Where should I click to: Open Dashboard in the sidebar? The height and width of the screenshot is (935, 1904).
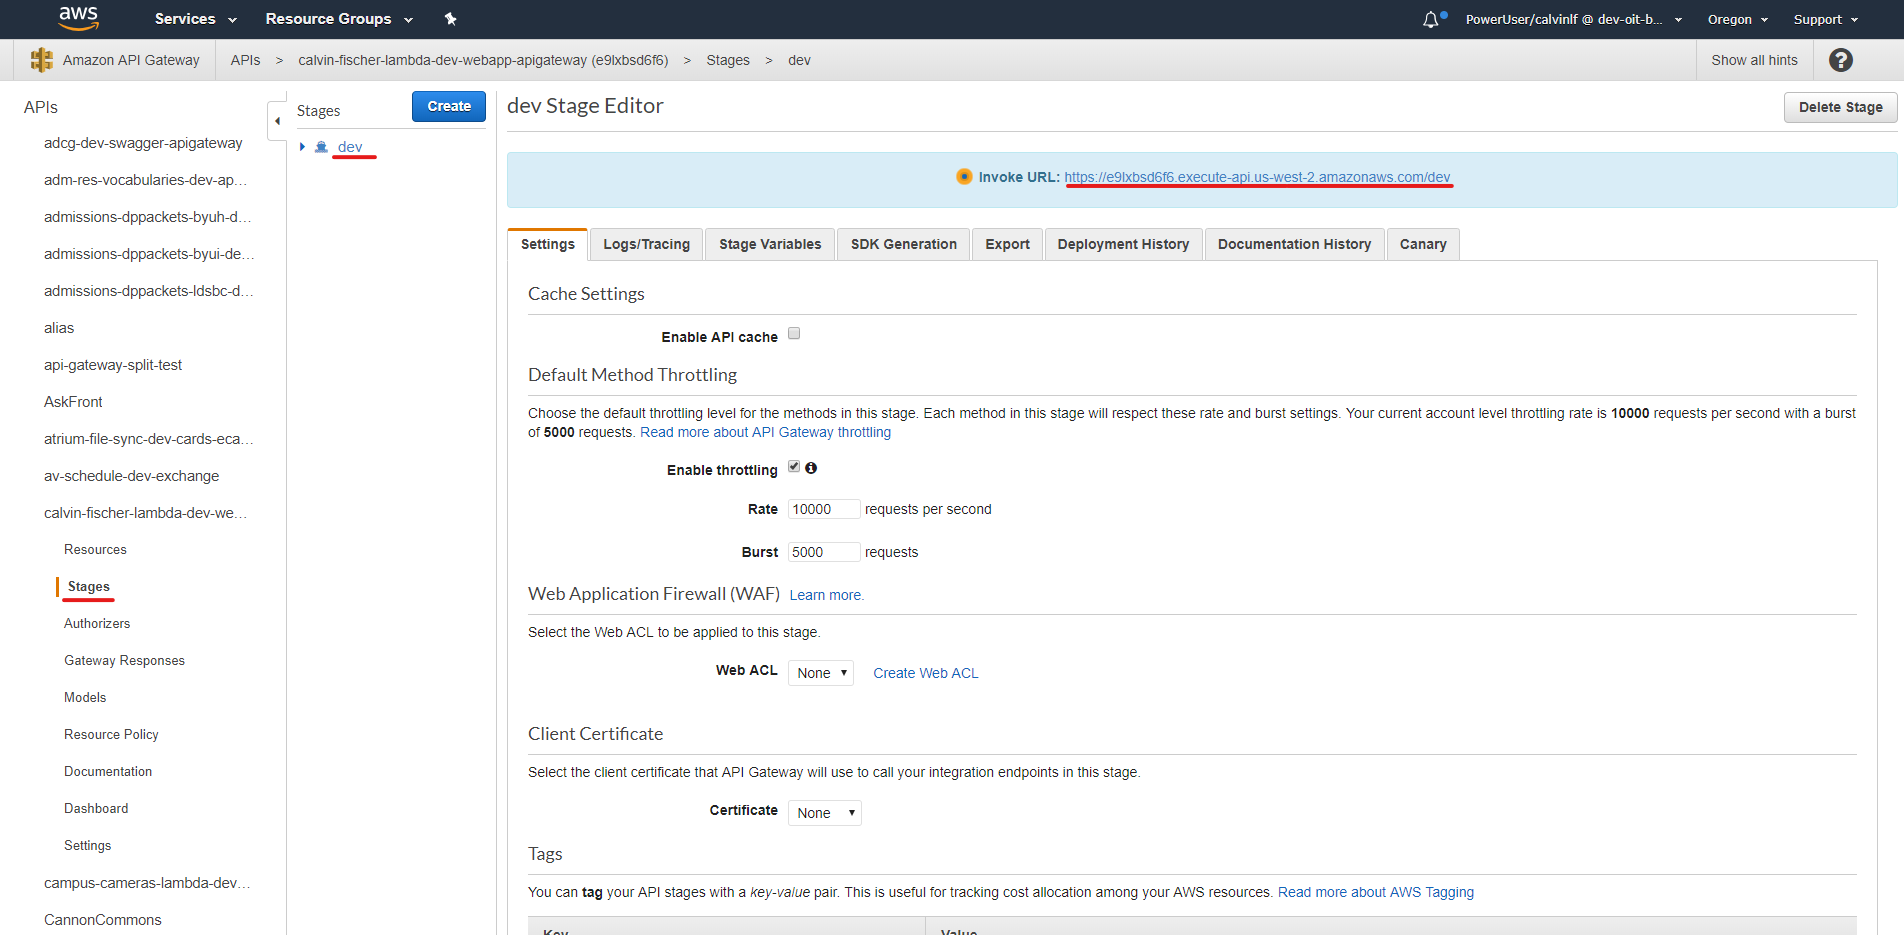tap(96, 809)
